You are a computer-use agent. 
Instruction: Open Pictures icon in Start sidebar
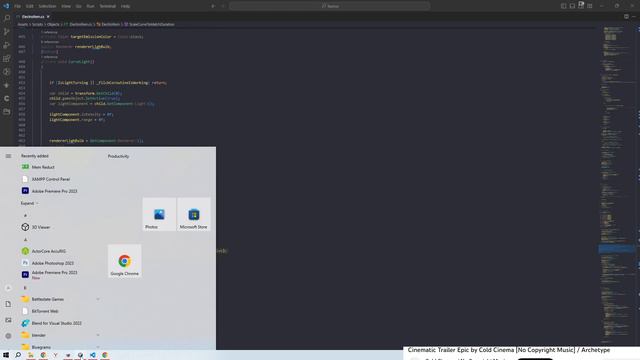(8, 320)
